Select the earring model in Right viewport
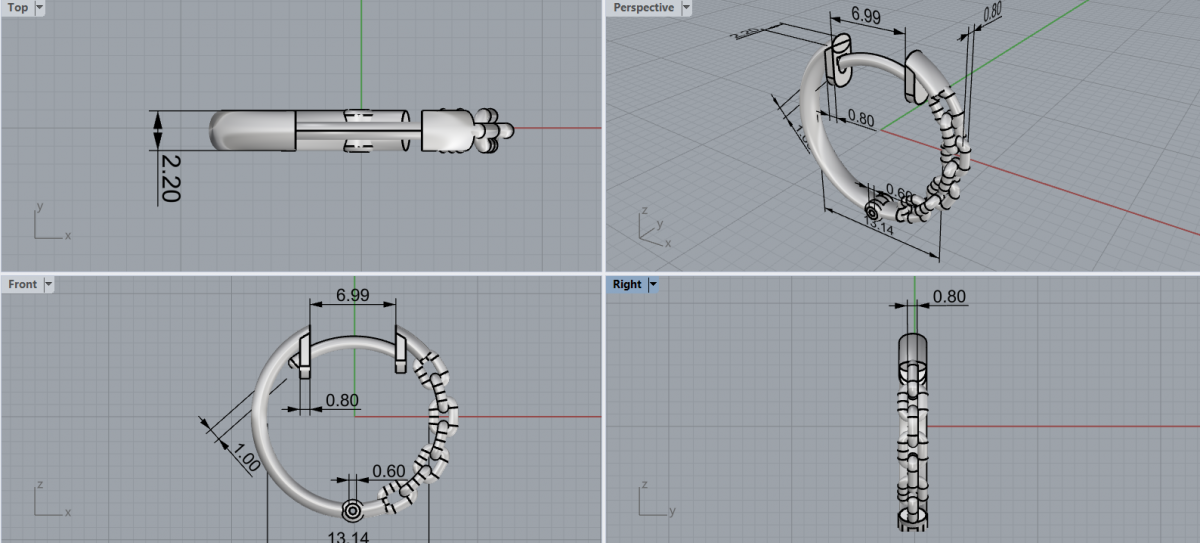1200x543 pixels. 913,430
